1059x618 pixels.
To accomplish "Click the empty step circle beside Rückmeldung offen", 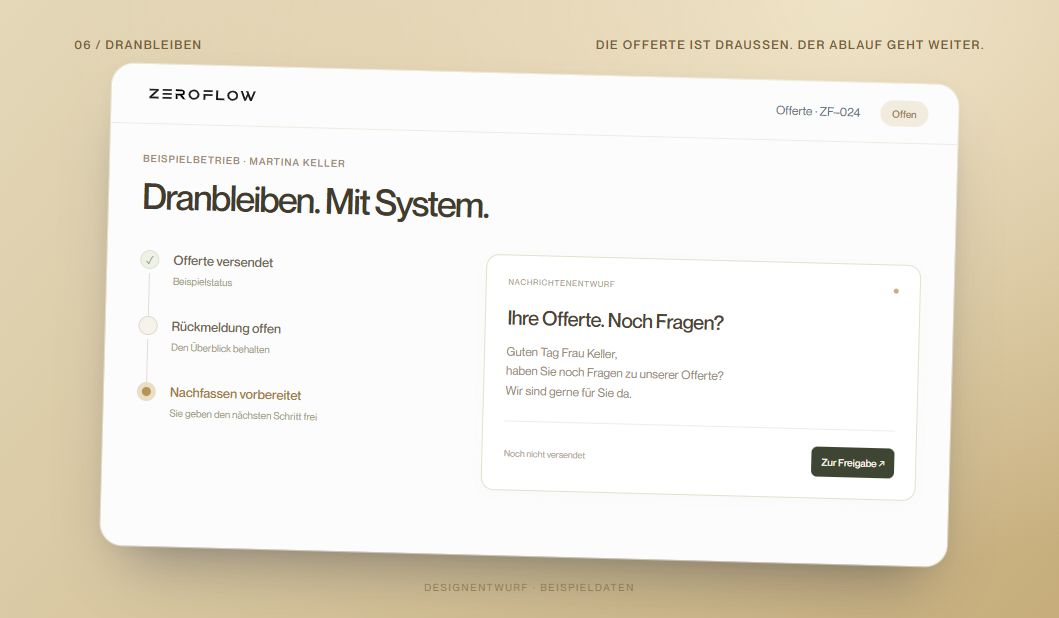I will pyautogui.click(x=148, y=326).
